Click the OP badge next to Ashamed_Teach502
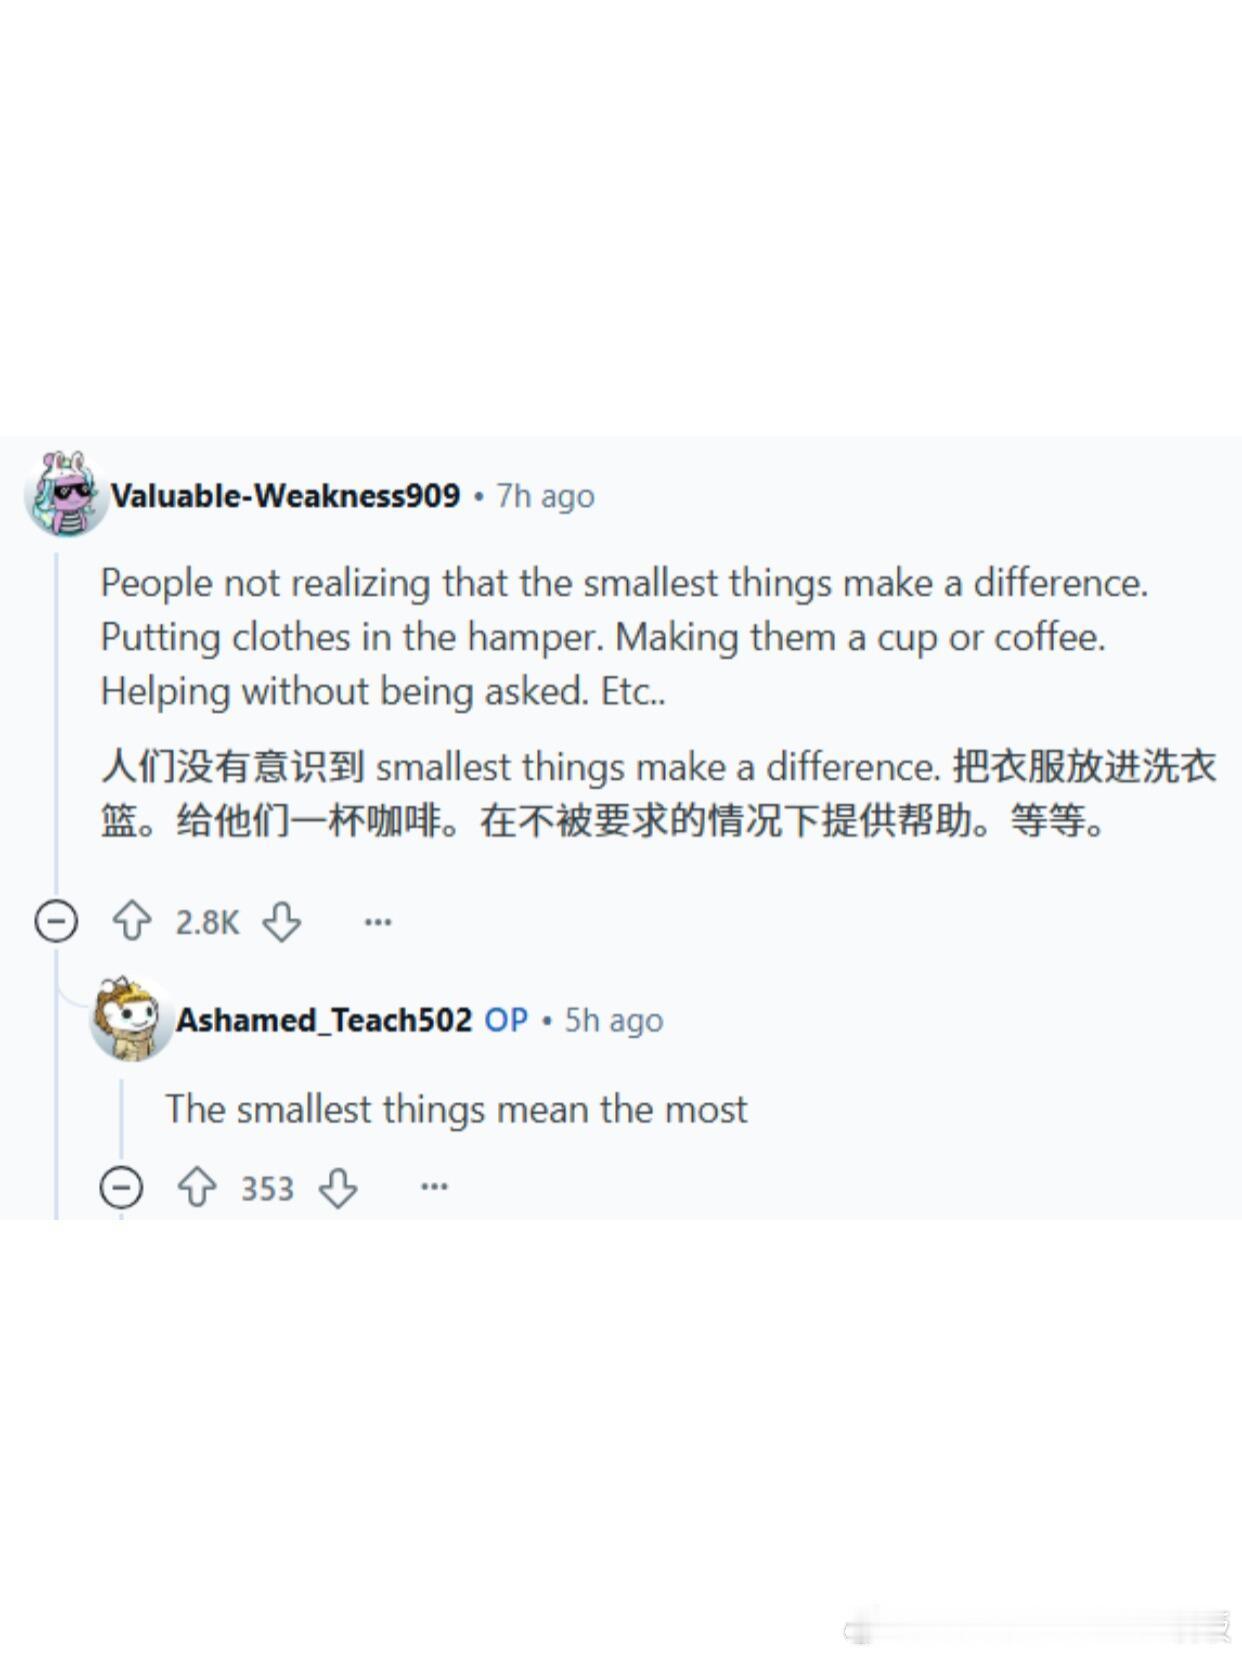The width and height of the screenshot is (1242, 1656). click(x=506, y=1020)
